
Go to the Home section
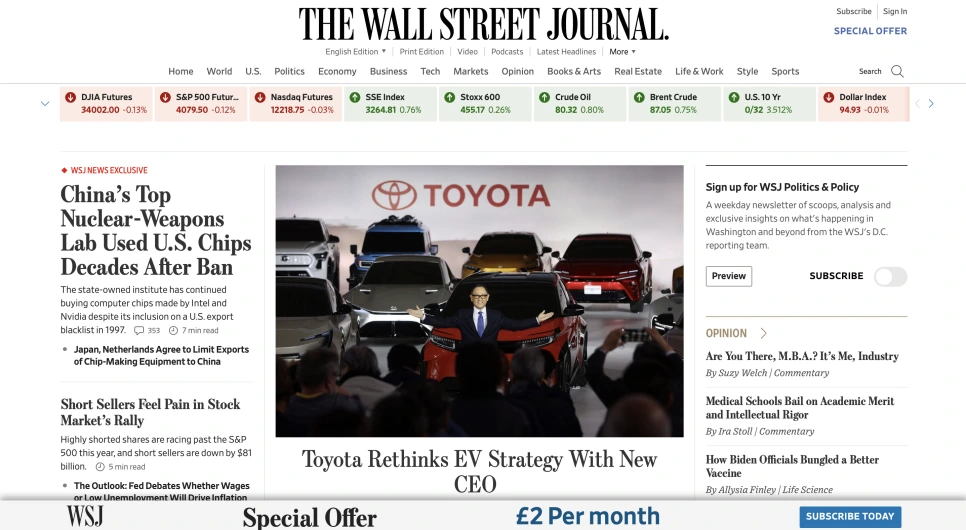click(x=181, y=71)
